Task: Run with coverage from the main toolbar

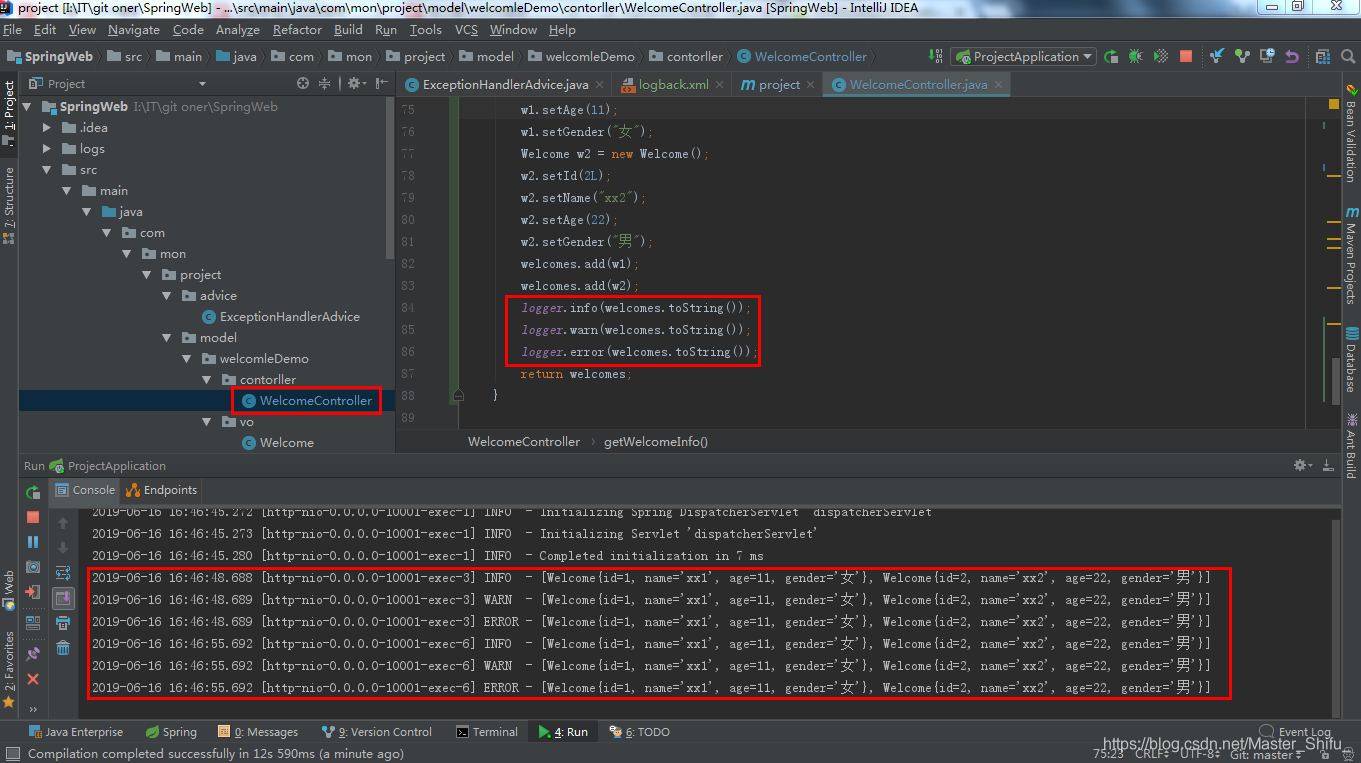Action: (x=1161, y=57)
